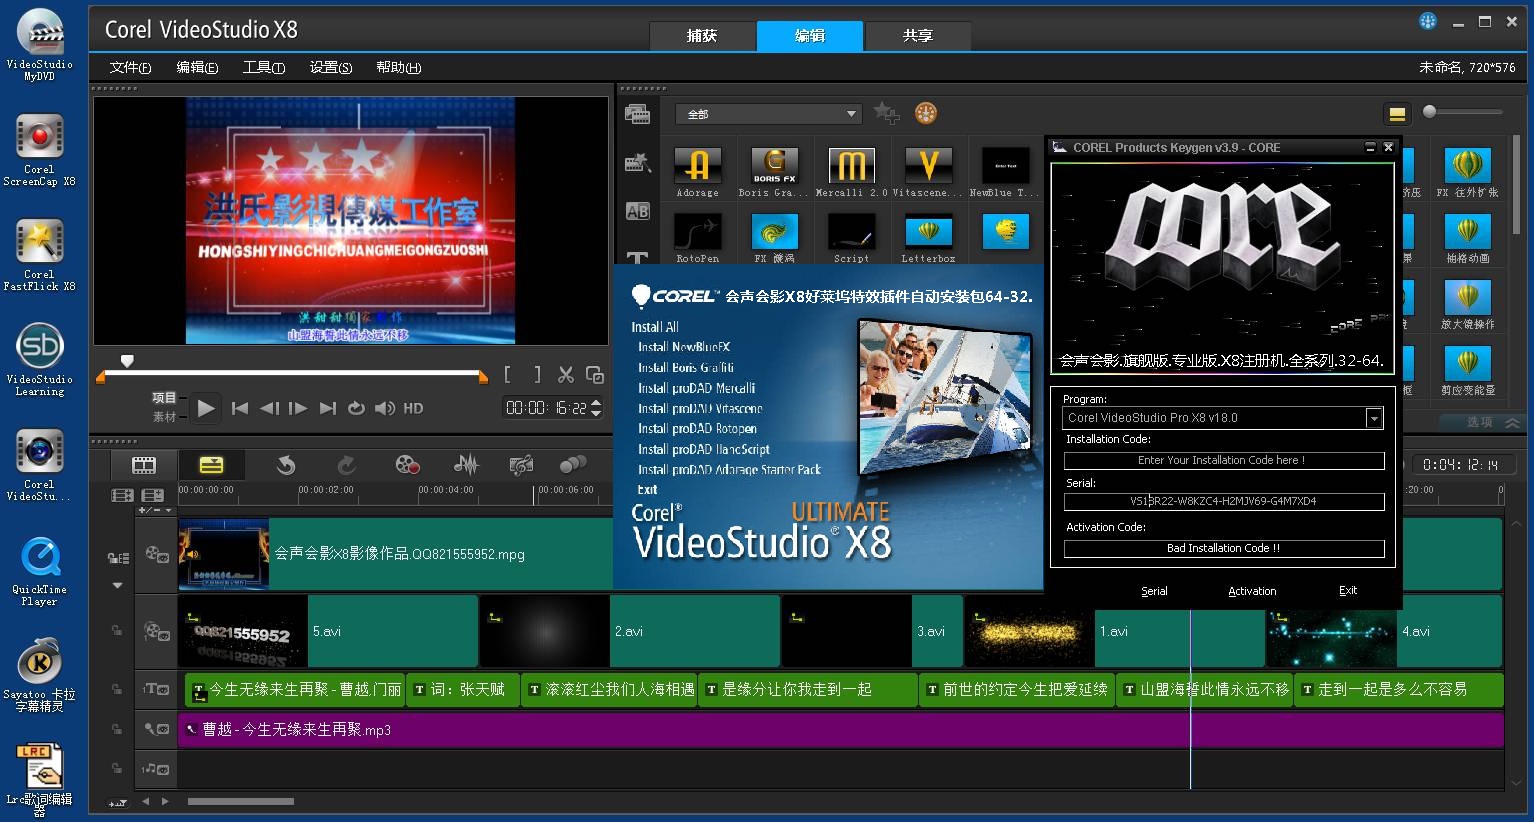
Task: Select the Boris Graffiti filter icon
Action: 775,166
